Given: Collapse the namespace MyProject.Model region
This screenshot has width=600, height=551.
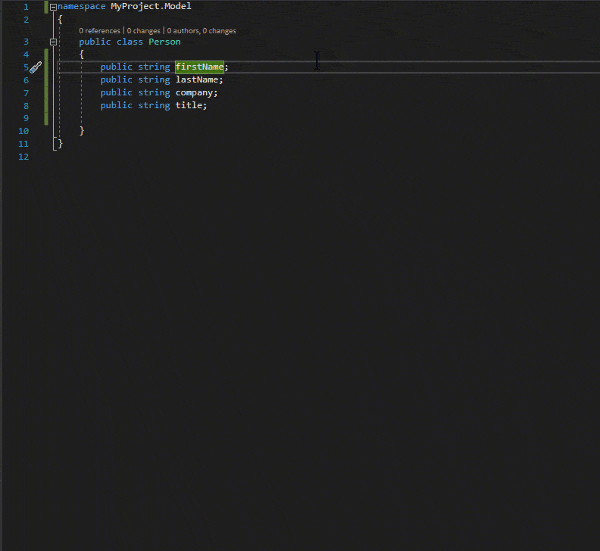Looking at the screenshot, I should (54, 7).
